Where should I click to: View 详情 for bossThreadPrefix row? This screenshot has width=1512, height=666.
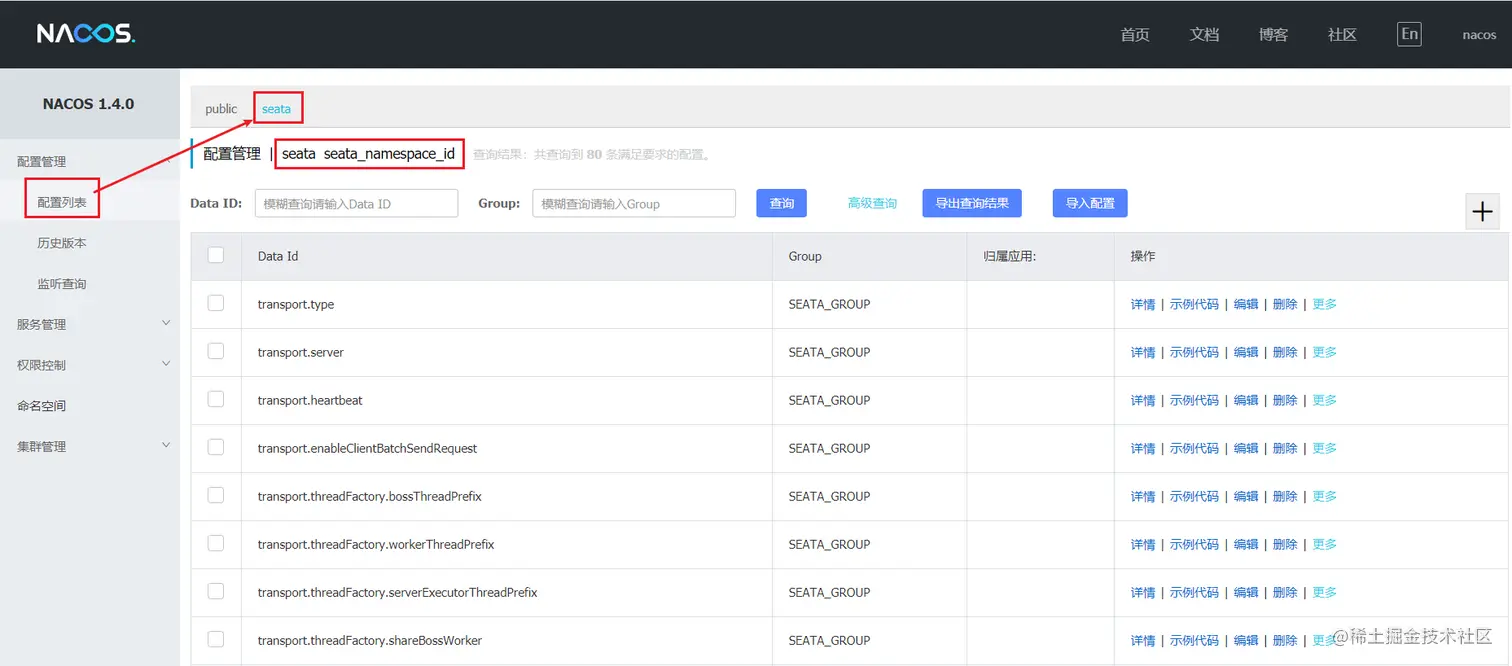pos(1143,496)
